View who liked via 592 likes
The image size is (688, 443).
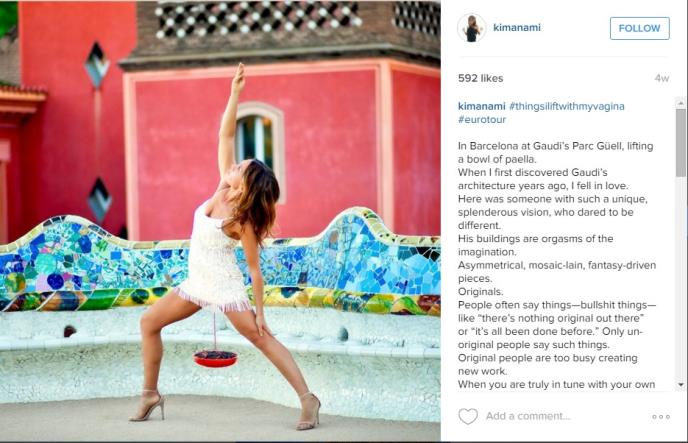(480, 78)
